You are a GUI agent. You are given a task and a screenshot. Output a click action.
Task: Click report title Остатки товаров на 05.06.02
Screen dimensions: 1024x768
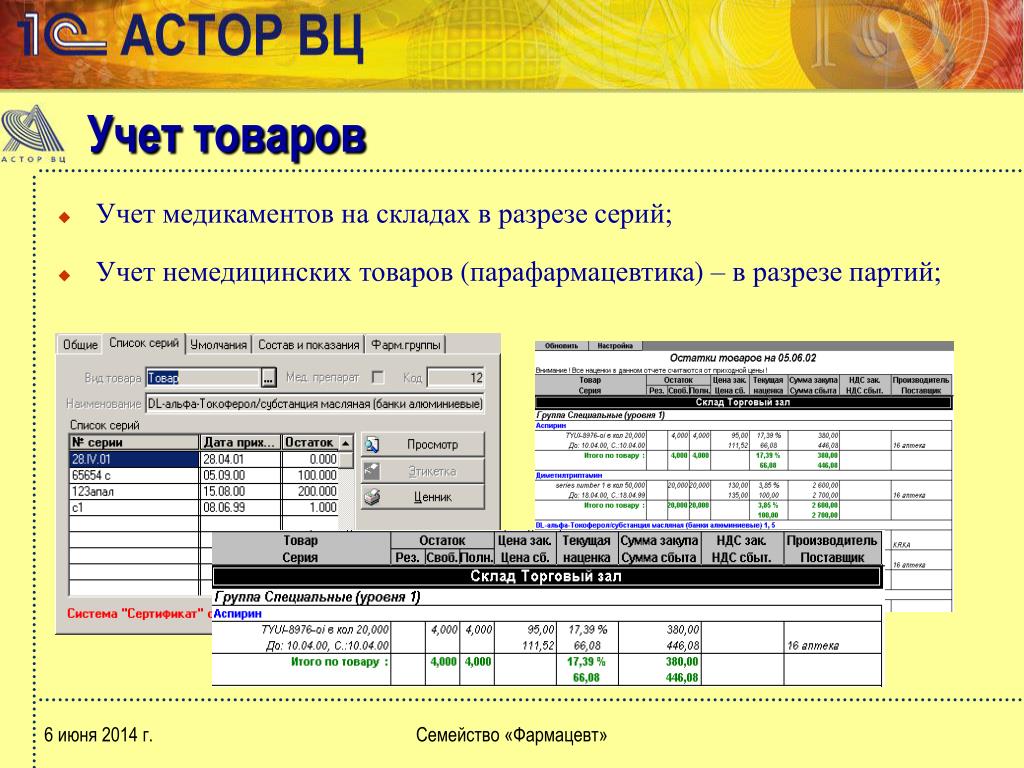[x=743, y=358]
